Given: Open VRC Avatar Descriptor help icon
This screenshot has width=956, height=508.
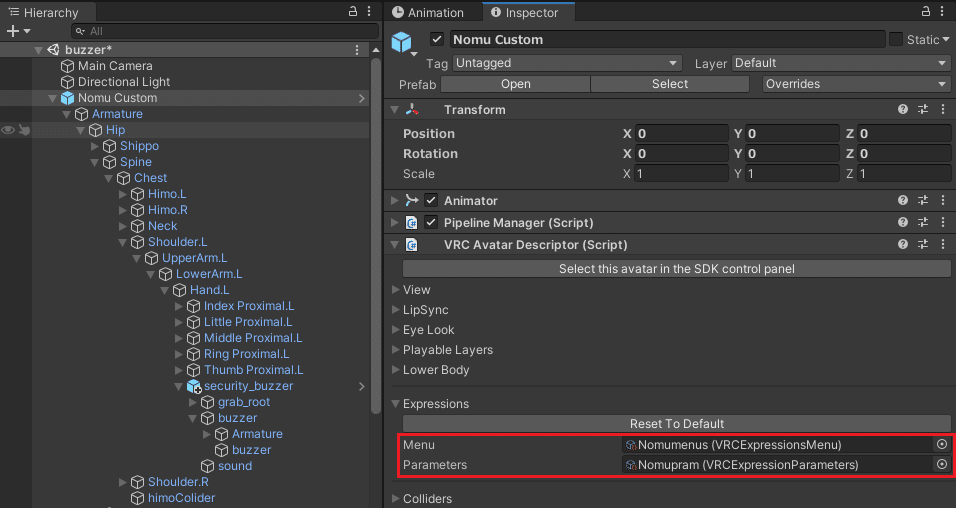Looking at the screenshot, I should [903, 244].
